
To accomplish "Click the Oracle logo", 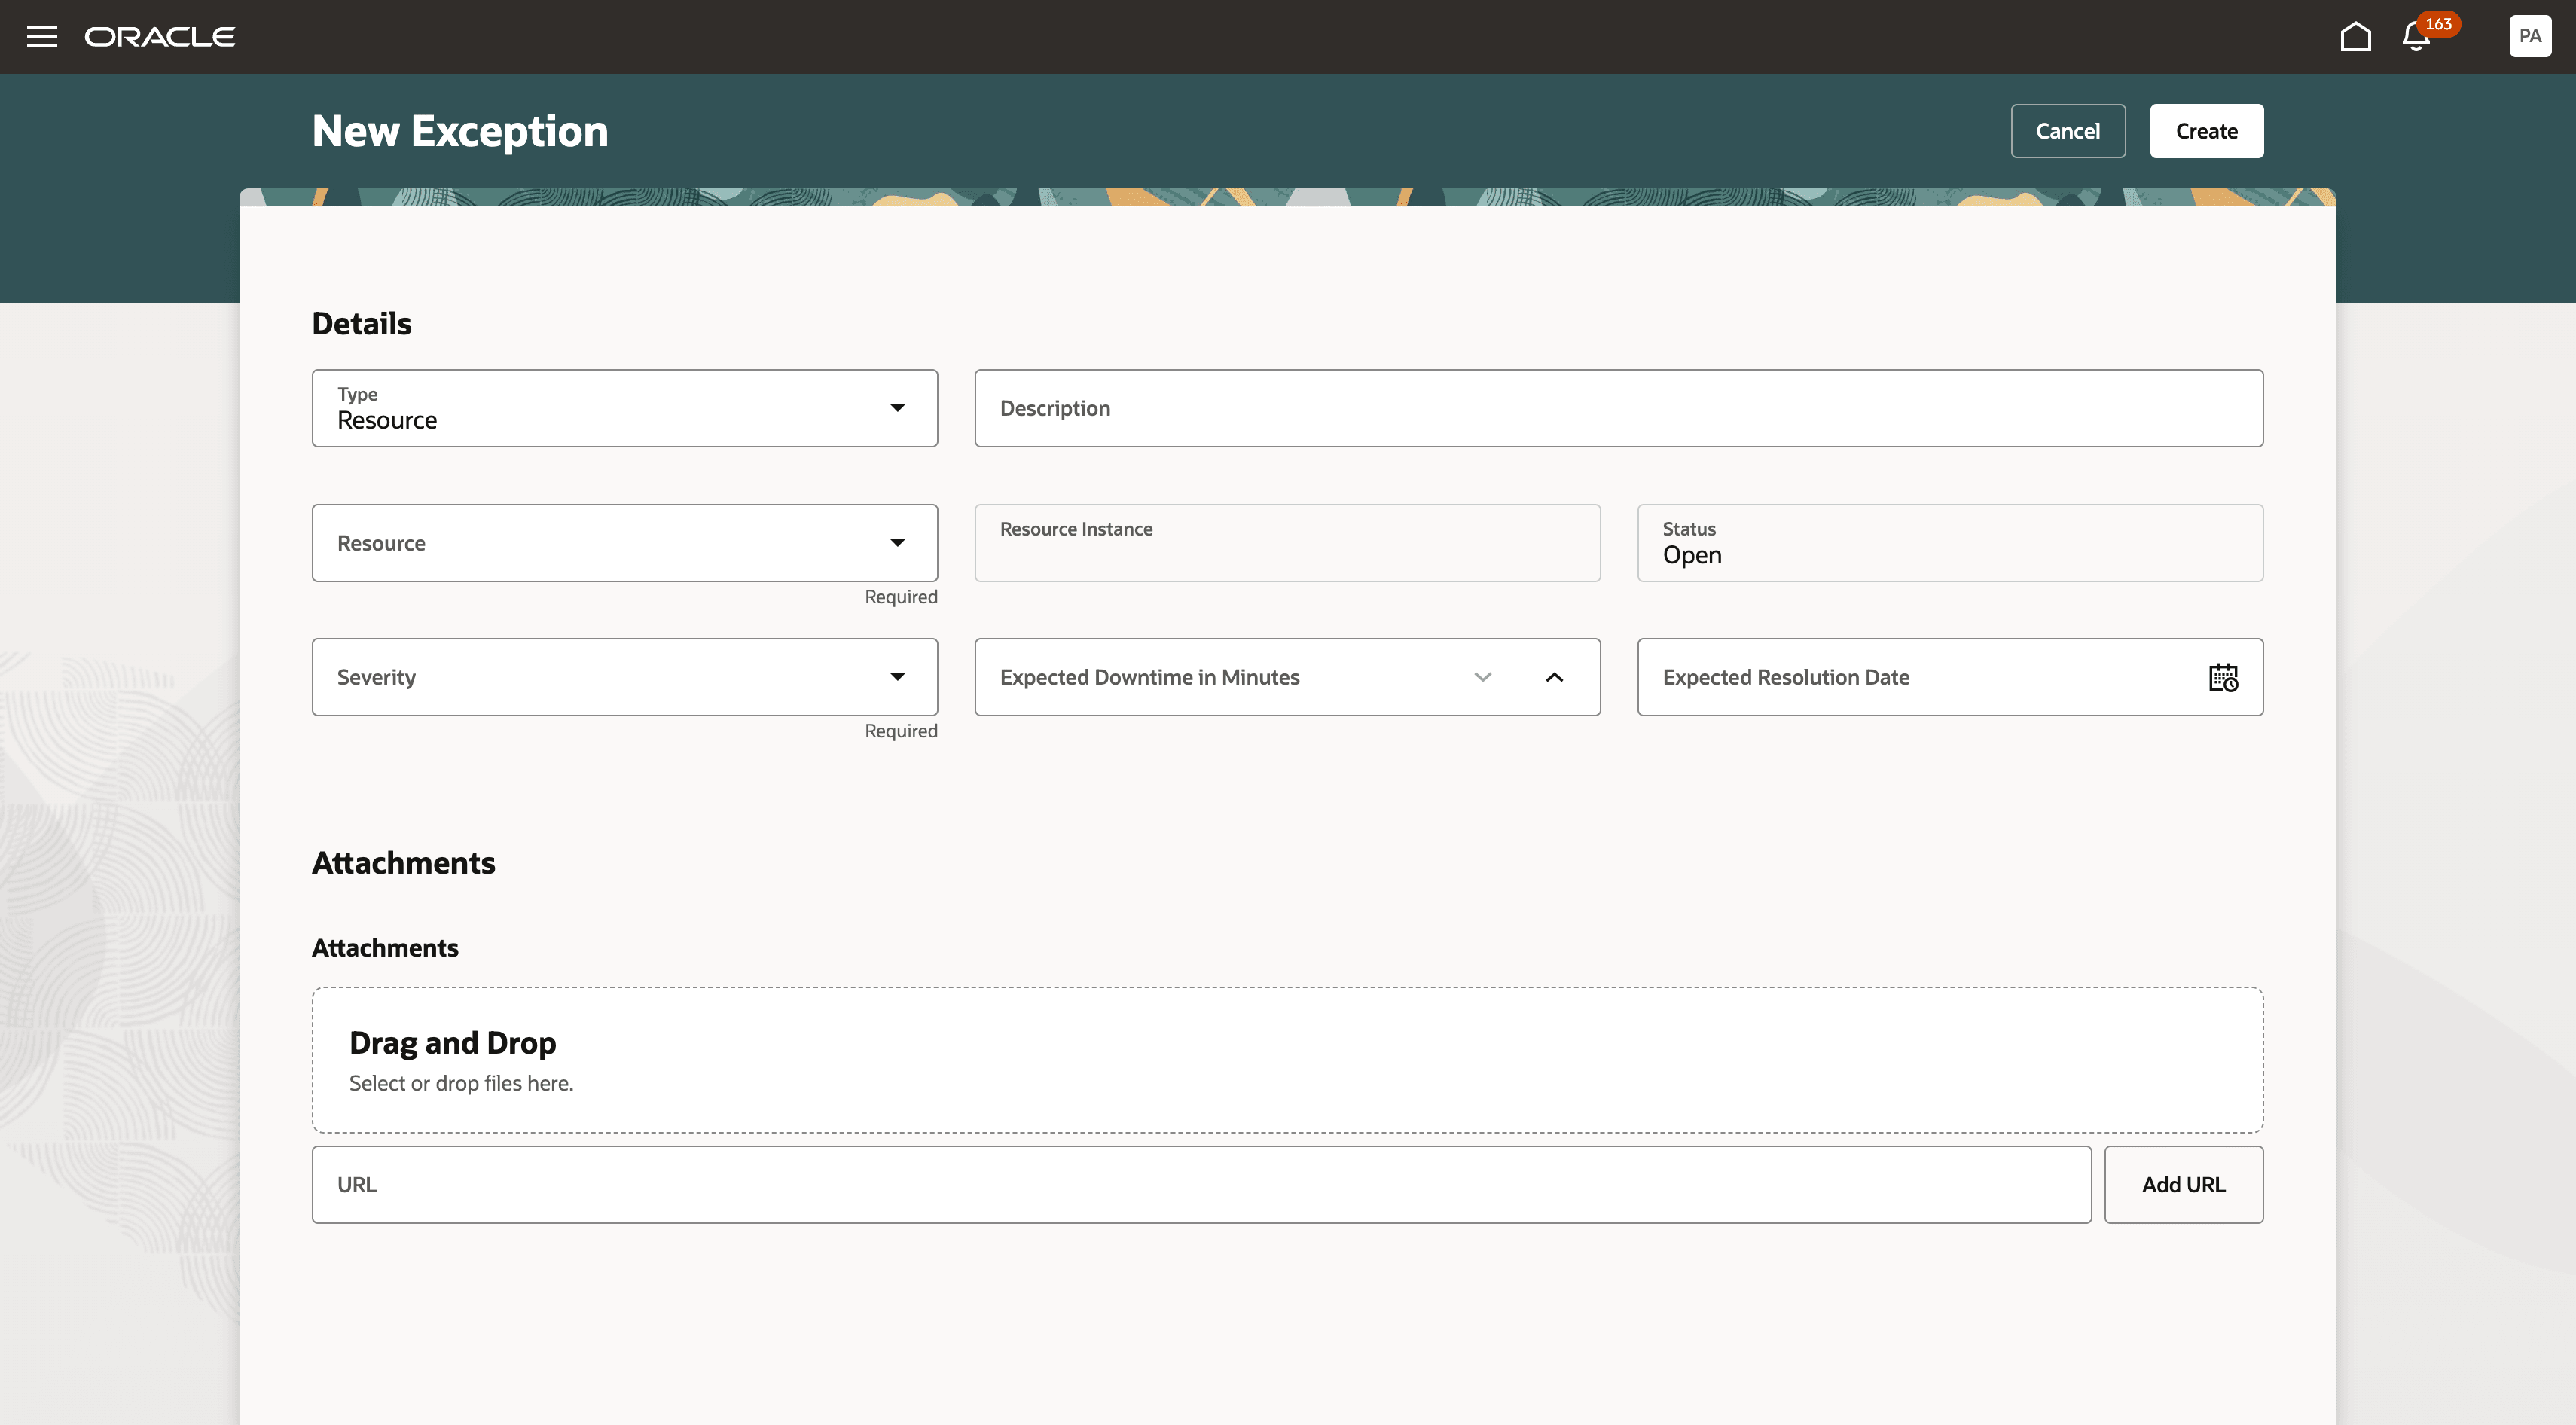I will point(160,37).
